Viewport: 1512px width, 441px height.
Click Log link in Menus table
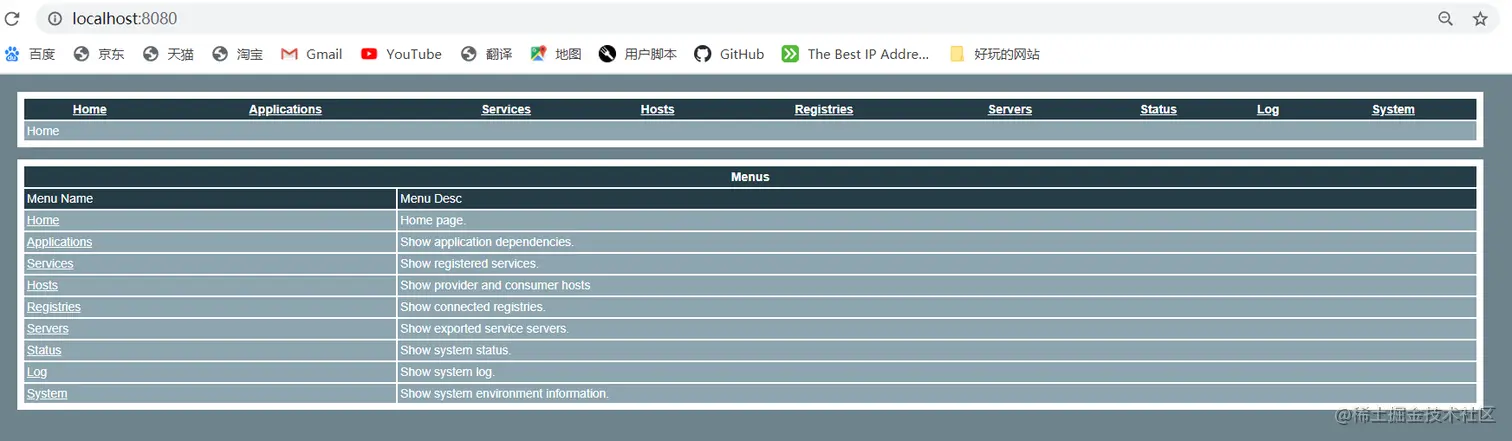click(37, 372)
